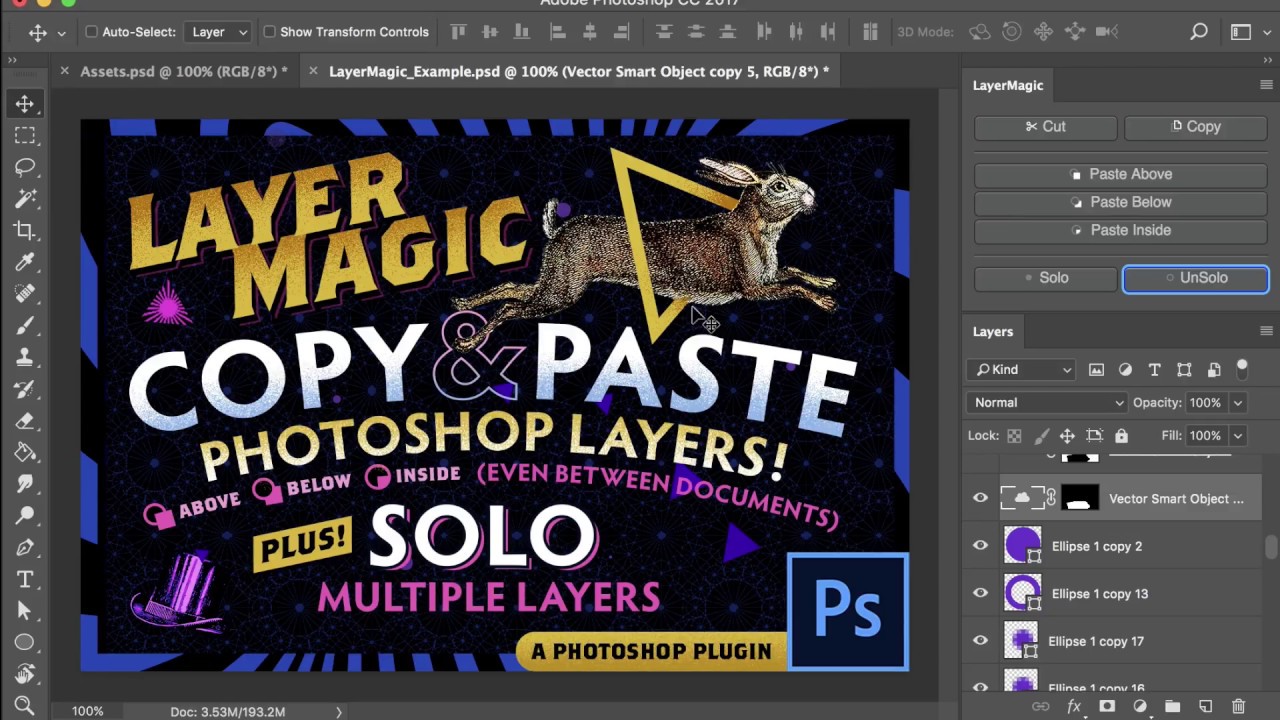Select the Spot Healing Brush tool
This screenshot has width=1280, height=720.
click(x=25, y=294)
